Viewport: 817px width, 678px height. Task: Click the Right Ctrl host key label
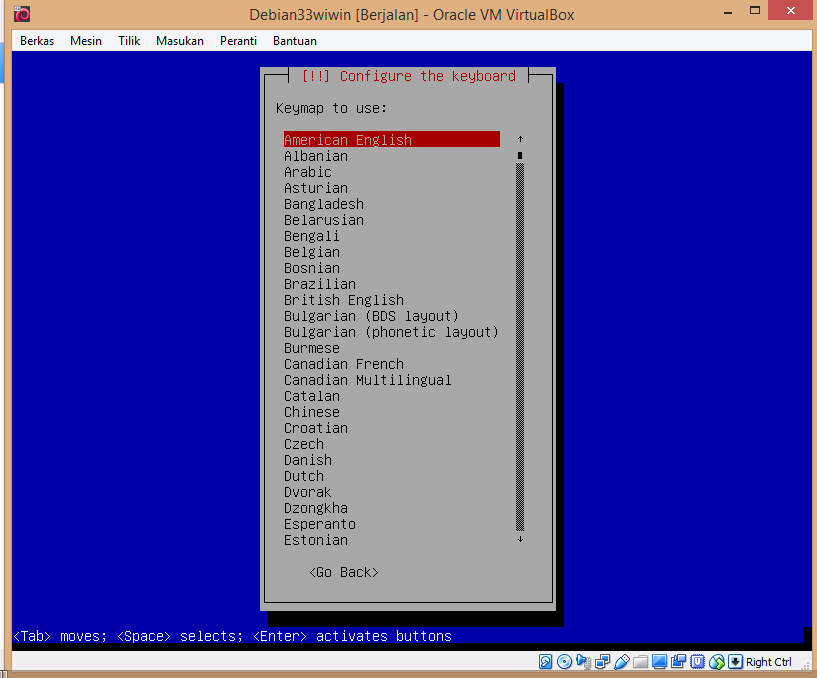[769, 662]
